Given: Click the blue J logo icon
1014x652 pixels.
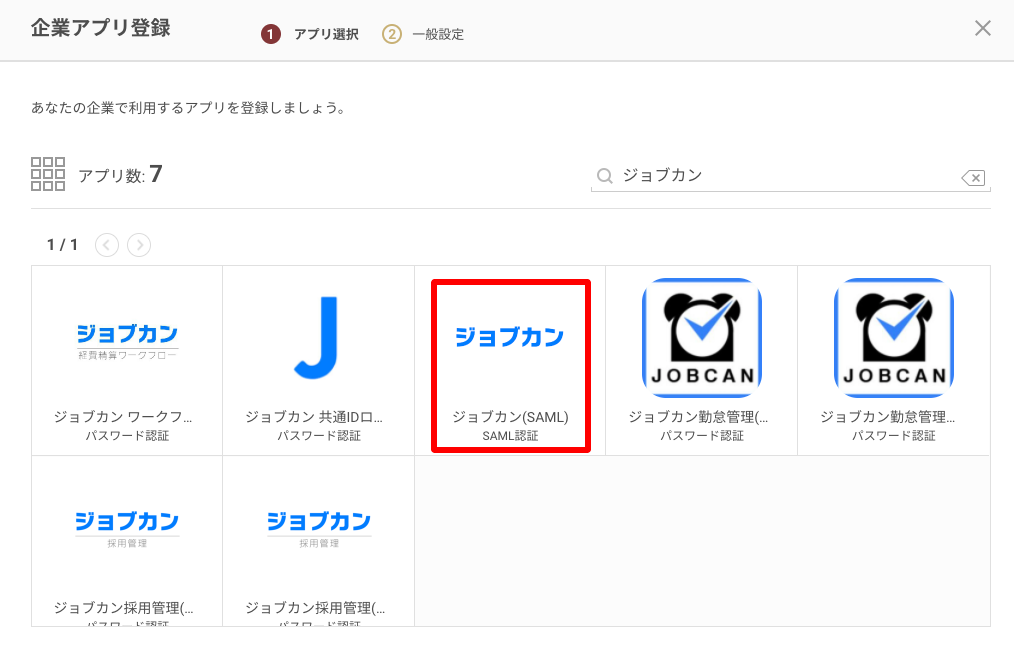Looking at the screenshot, I should point(318,338).
